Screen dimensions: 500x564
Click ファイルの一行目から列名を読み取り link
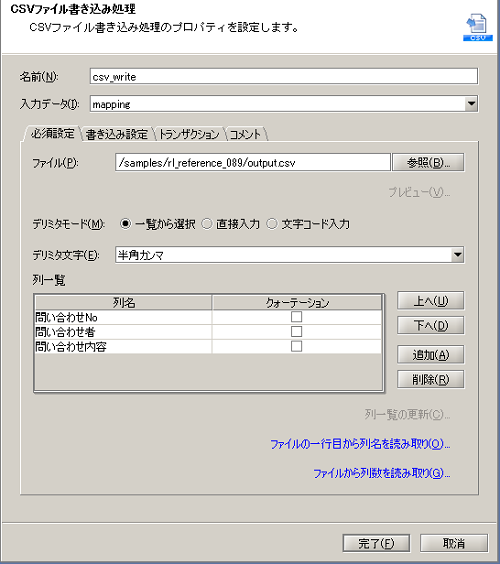tap(360, 444)
